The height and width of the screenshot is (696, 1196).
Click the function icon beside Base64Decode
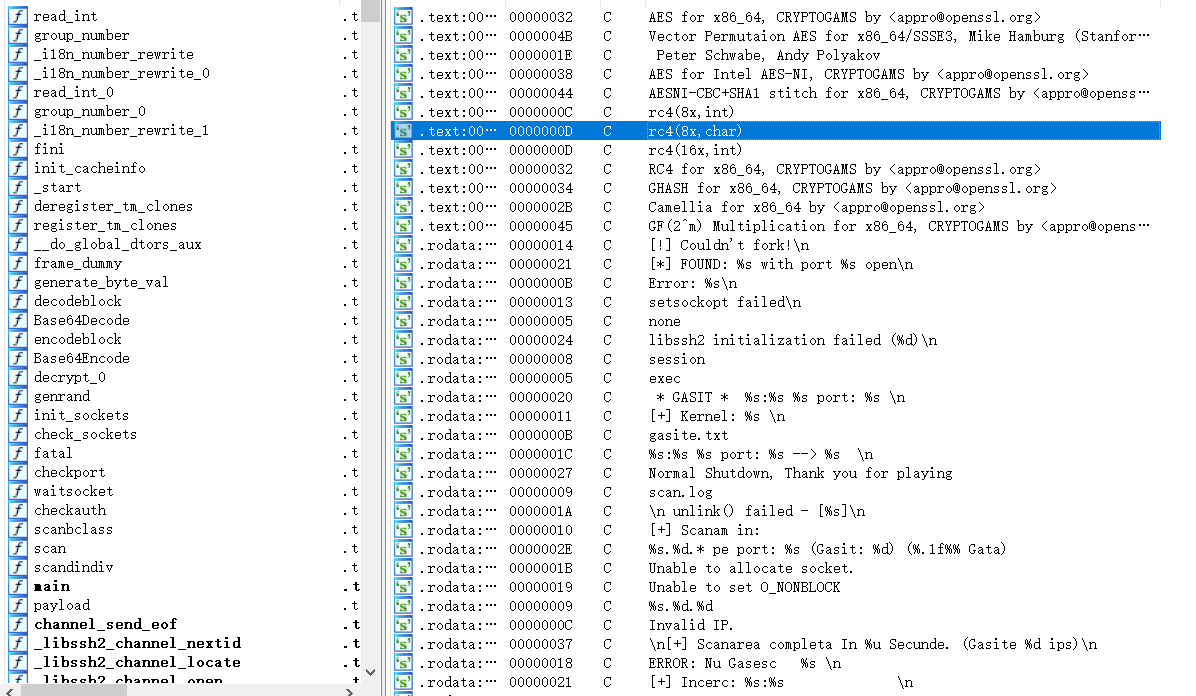[18, 320]
